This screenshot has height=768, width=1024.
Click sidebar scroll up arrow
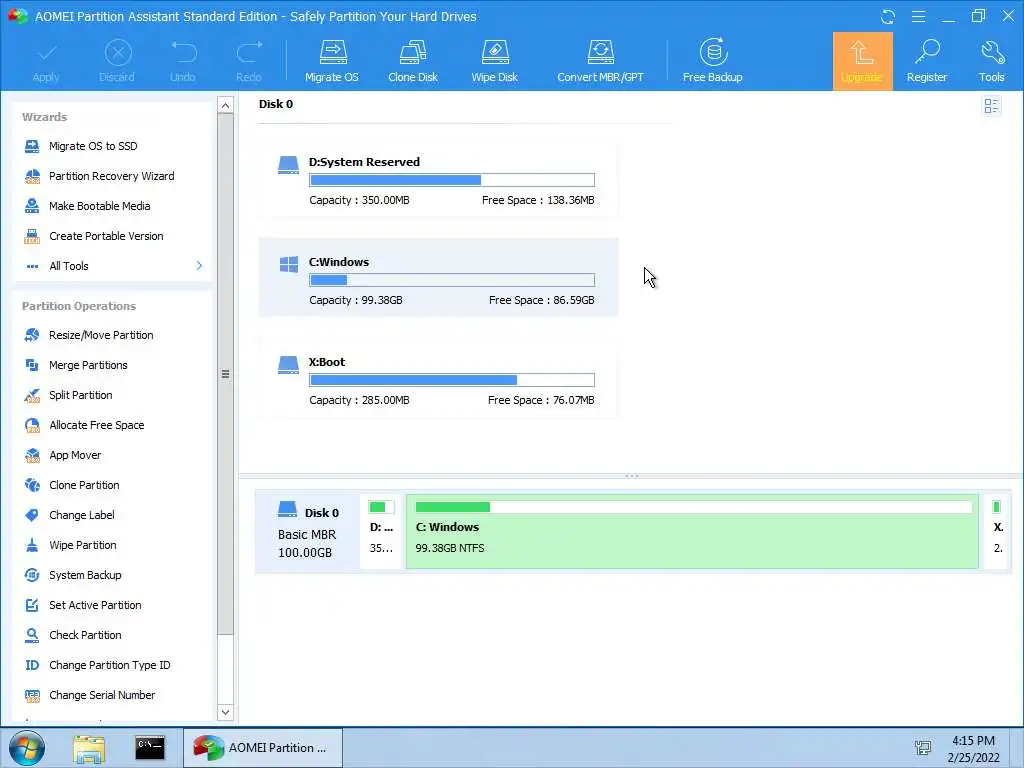pyautogui.click(x=225, y=105)
